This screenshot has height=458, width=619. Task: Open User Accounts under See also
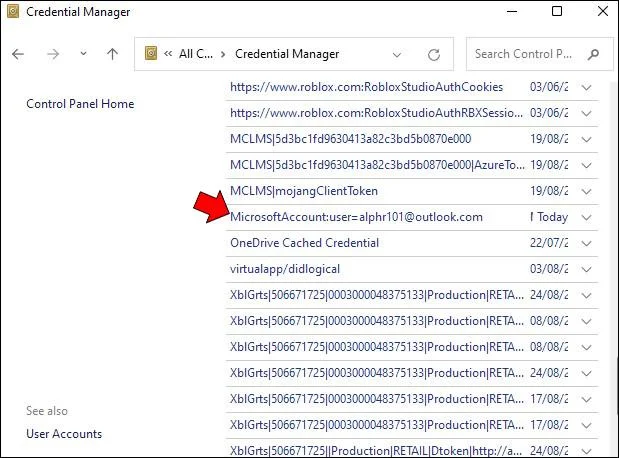(64, 434)
